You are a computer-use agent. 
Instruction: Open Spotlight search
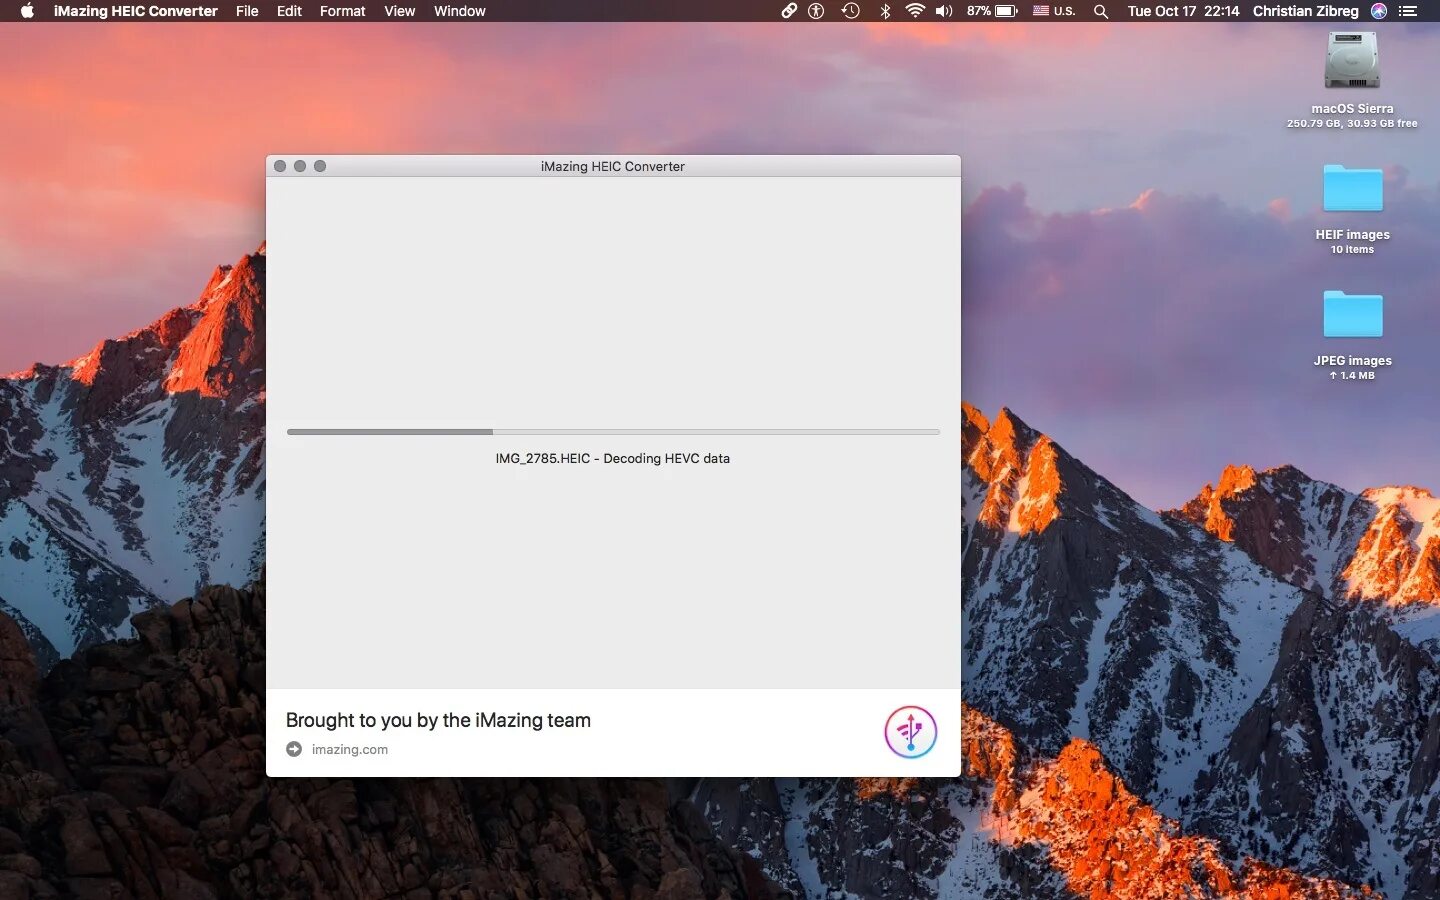click(1101, 11)
